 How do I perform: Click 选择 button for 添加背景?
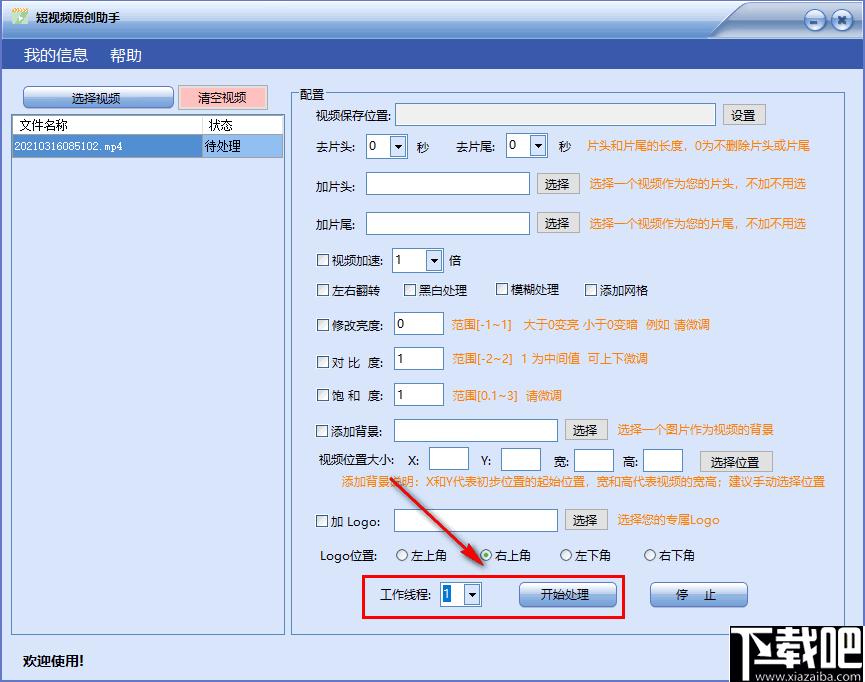[586, 430]
